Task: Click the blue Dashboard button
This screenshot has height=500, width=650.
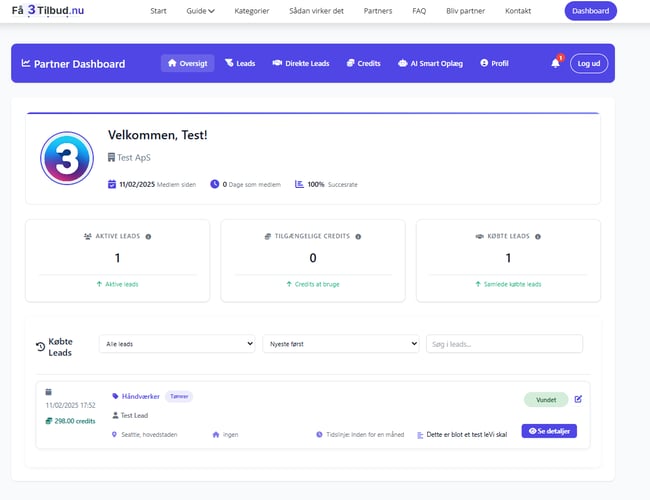Action: (x=590, y=11)
